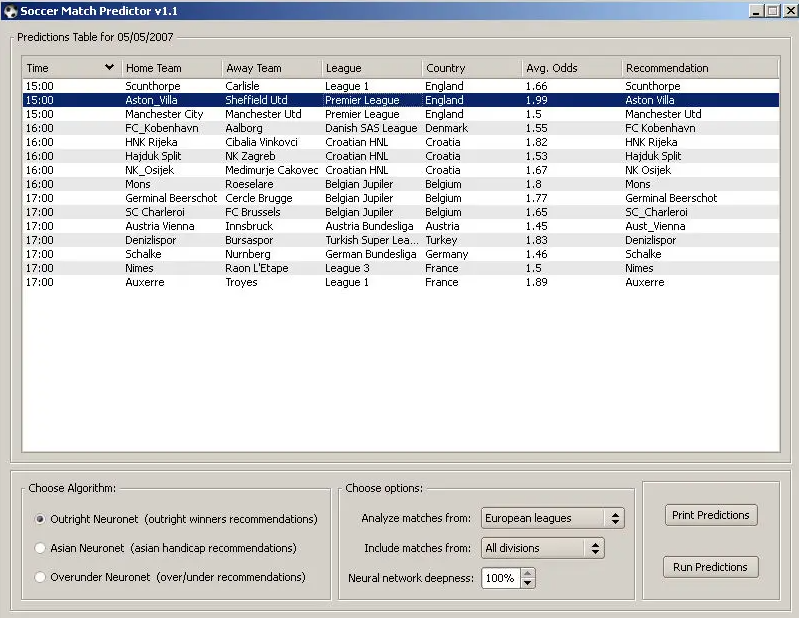Image resolution: width=799 pixels, height=618 pixels.
Task: Select the Outright Neuronet algorithm
Action: pyautogui.click(x=40, y=520)
